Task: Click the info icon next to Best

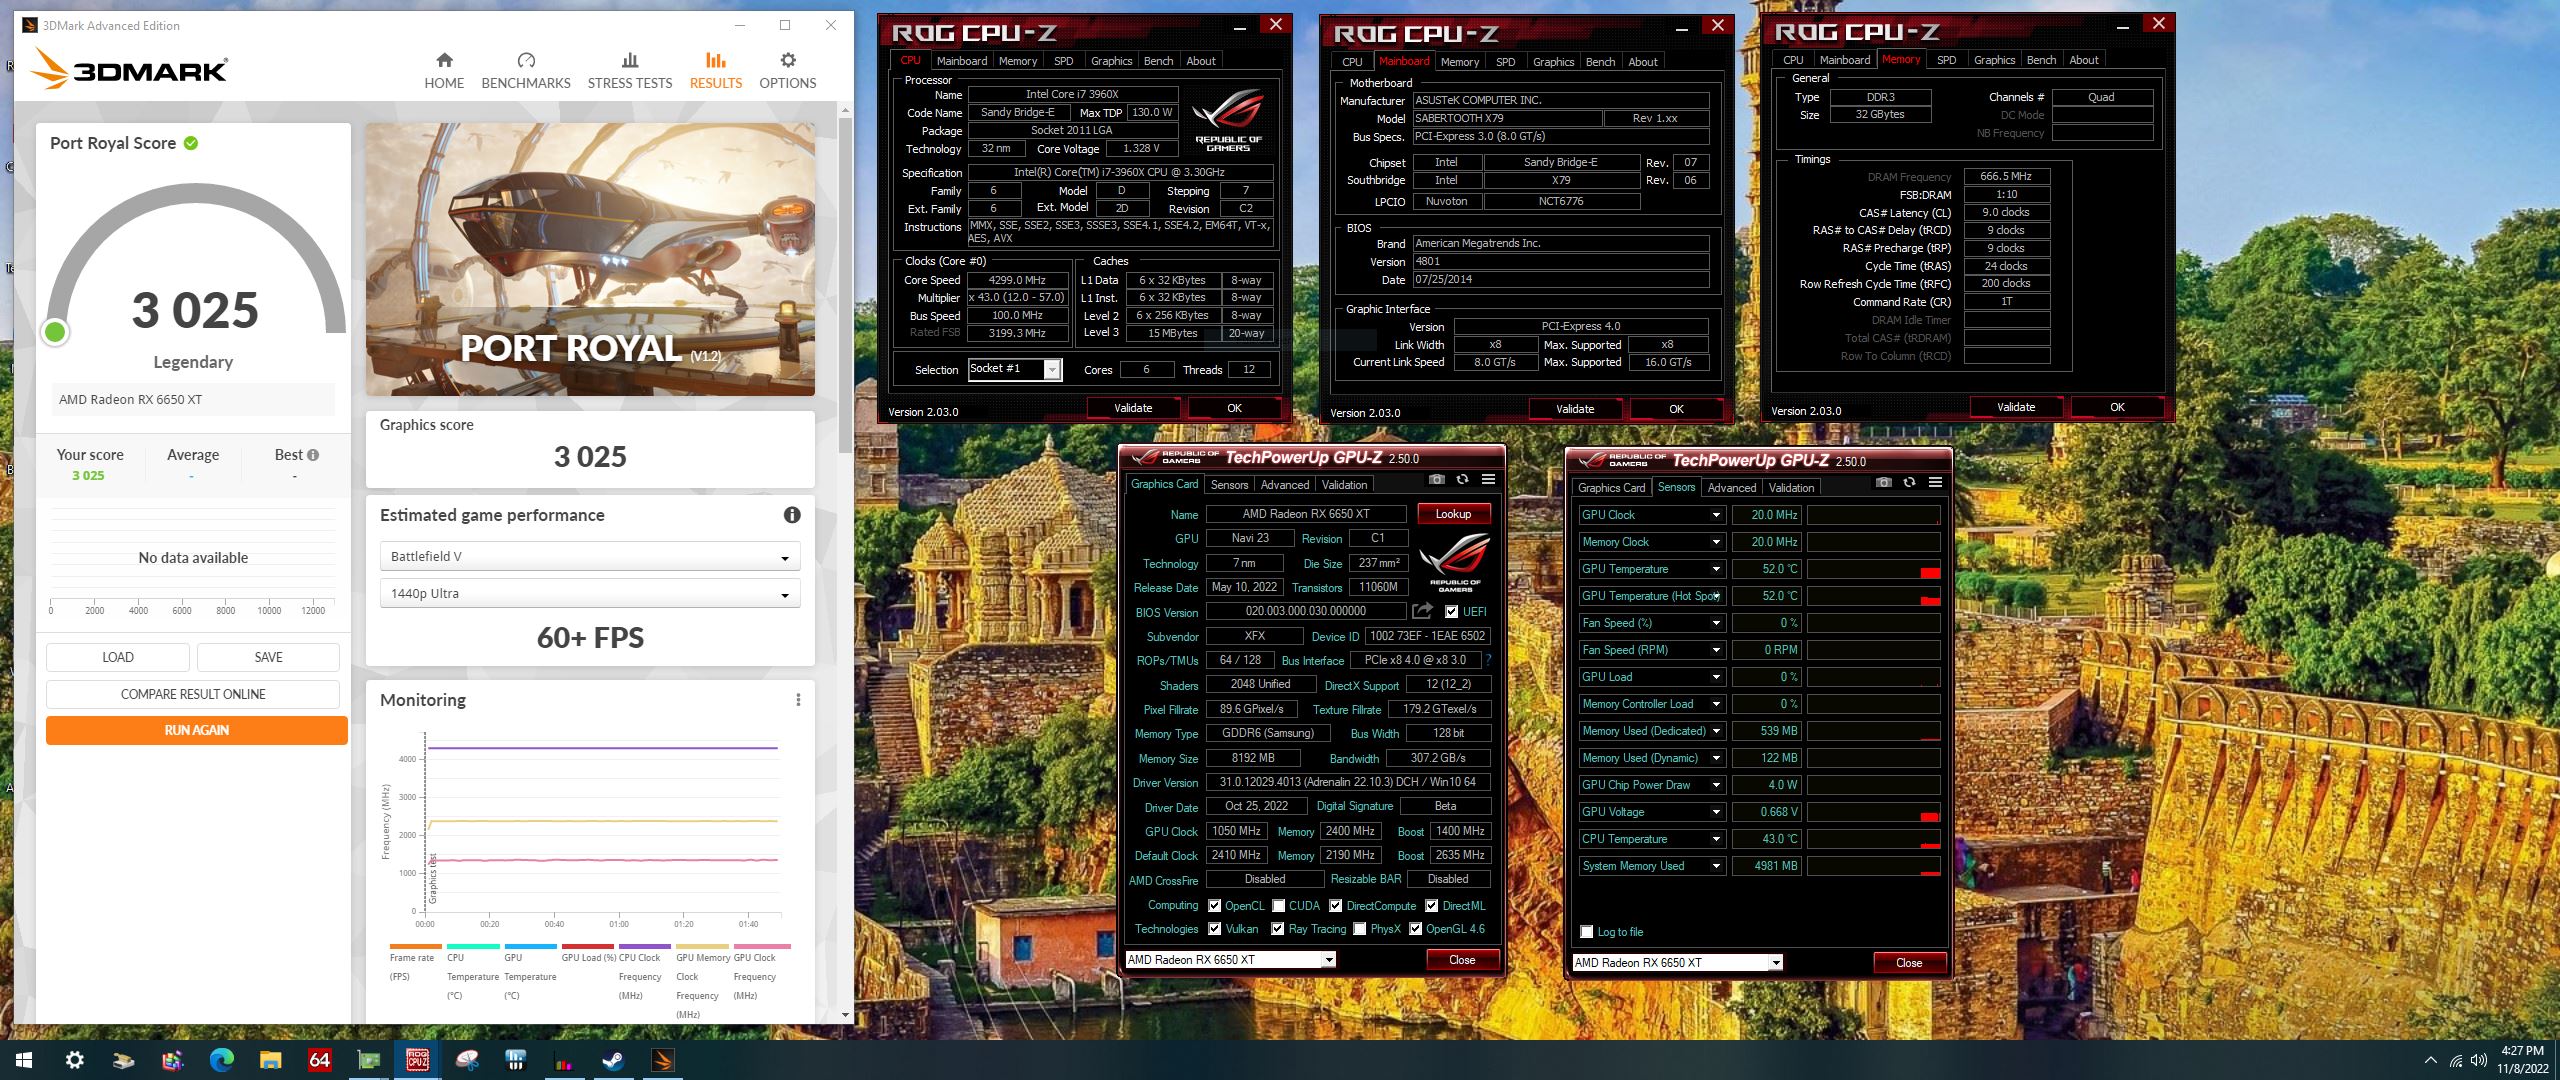Action: (x=313, y=455)
